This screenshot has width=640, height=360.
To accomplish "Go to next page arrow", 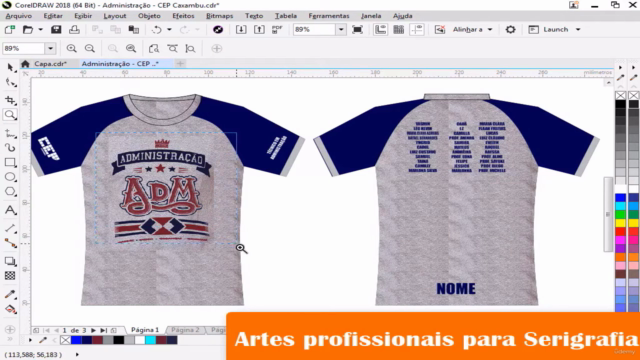I will coord(93,330).
